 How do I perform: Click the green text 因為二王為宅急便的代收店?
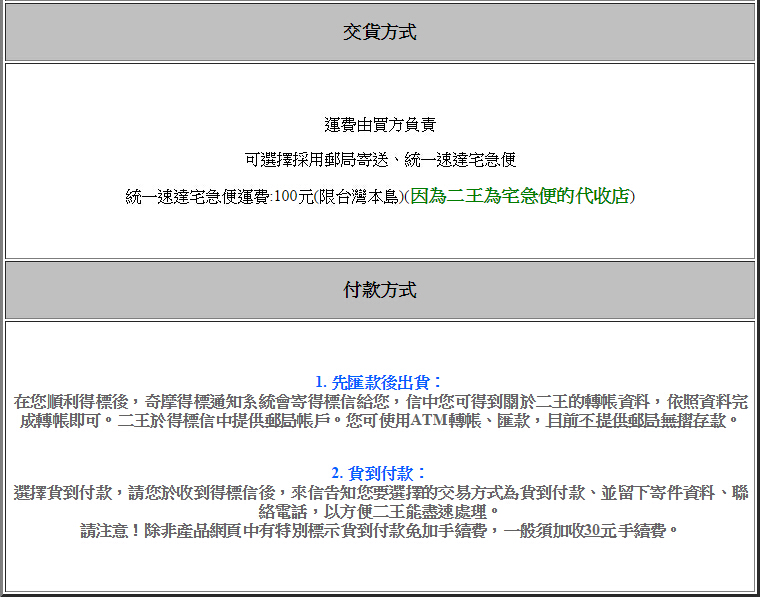tap(520, 196)
